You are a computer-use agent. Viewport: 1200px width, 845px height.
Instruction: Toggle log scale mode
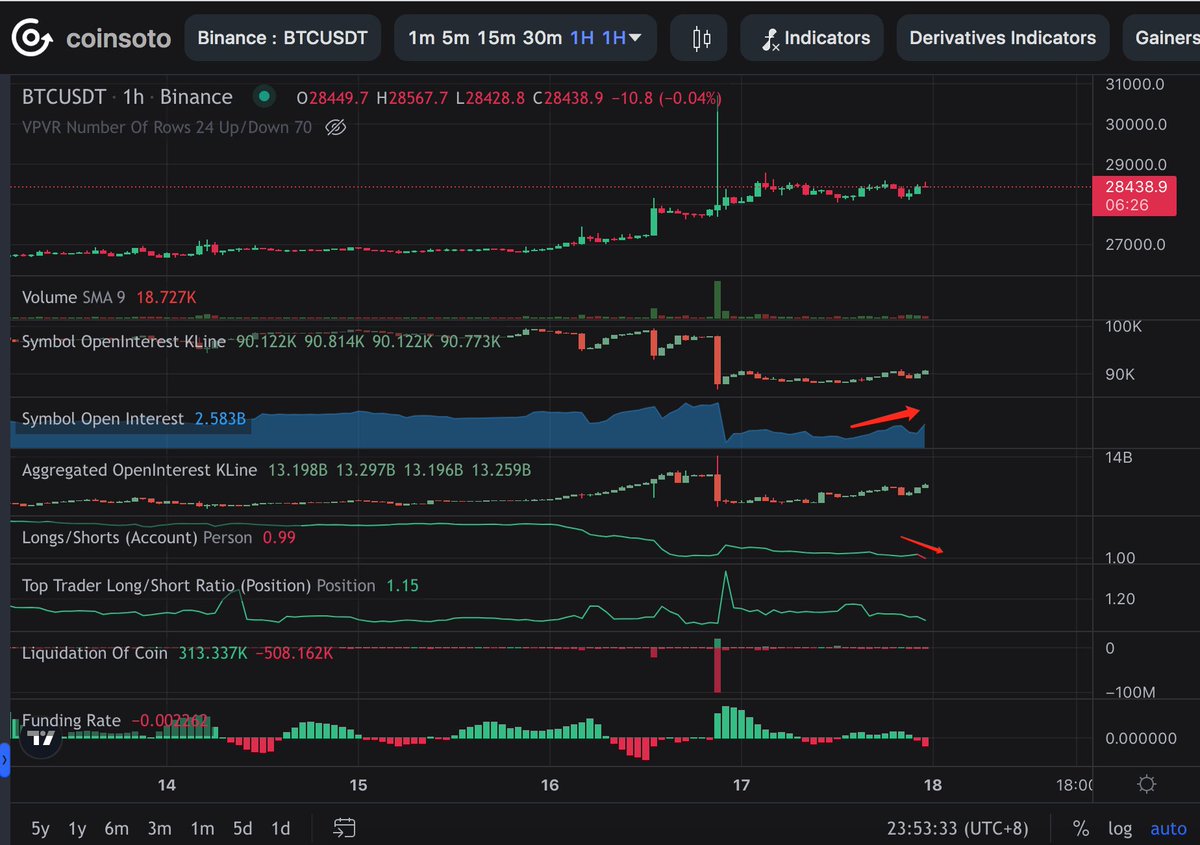click(1120, 828)
